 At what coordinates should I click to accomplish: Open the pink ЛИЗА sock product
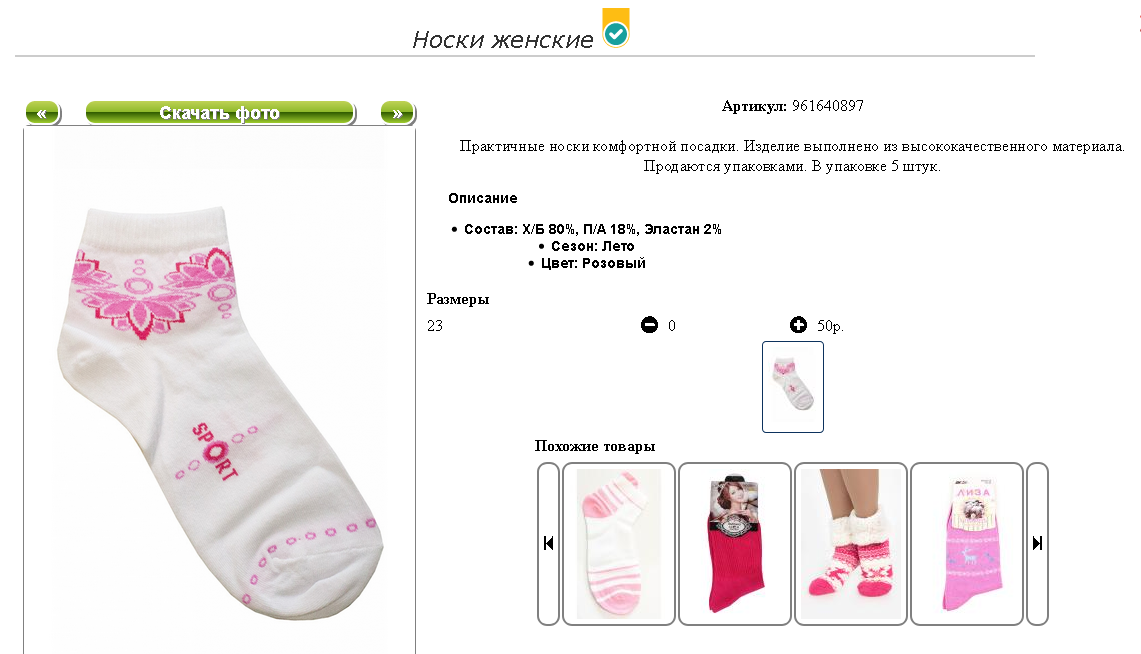[x=966, y=543]
